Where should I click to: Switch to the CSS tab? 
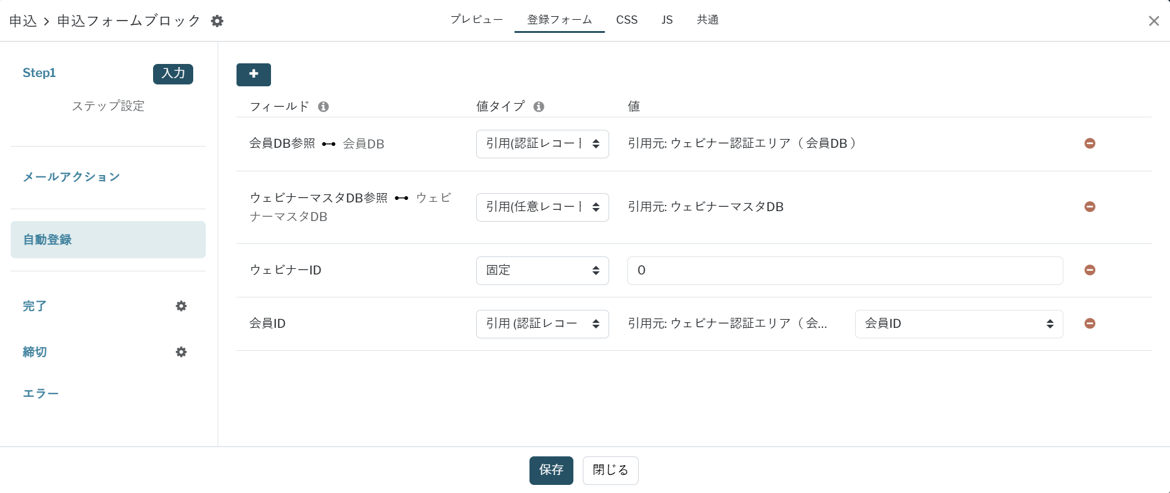coord(626,20)
